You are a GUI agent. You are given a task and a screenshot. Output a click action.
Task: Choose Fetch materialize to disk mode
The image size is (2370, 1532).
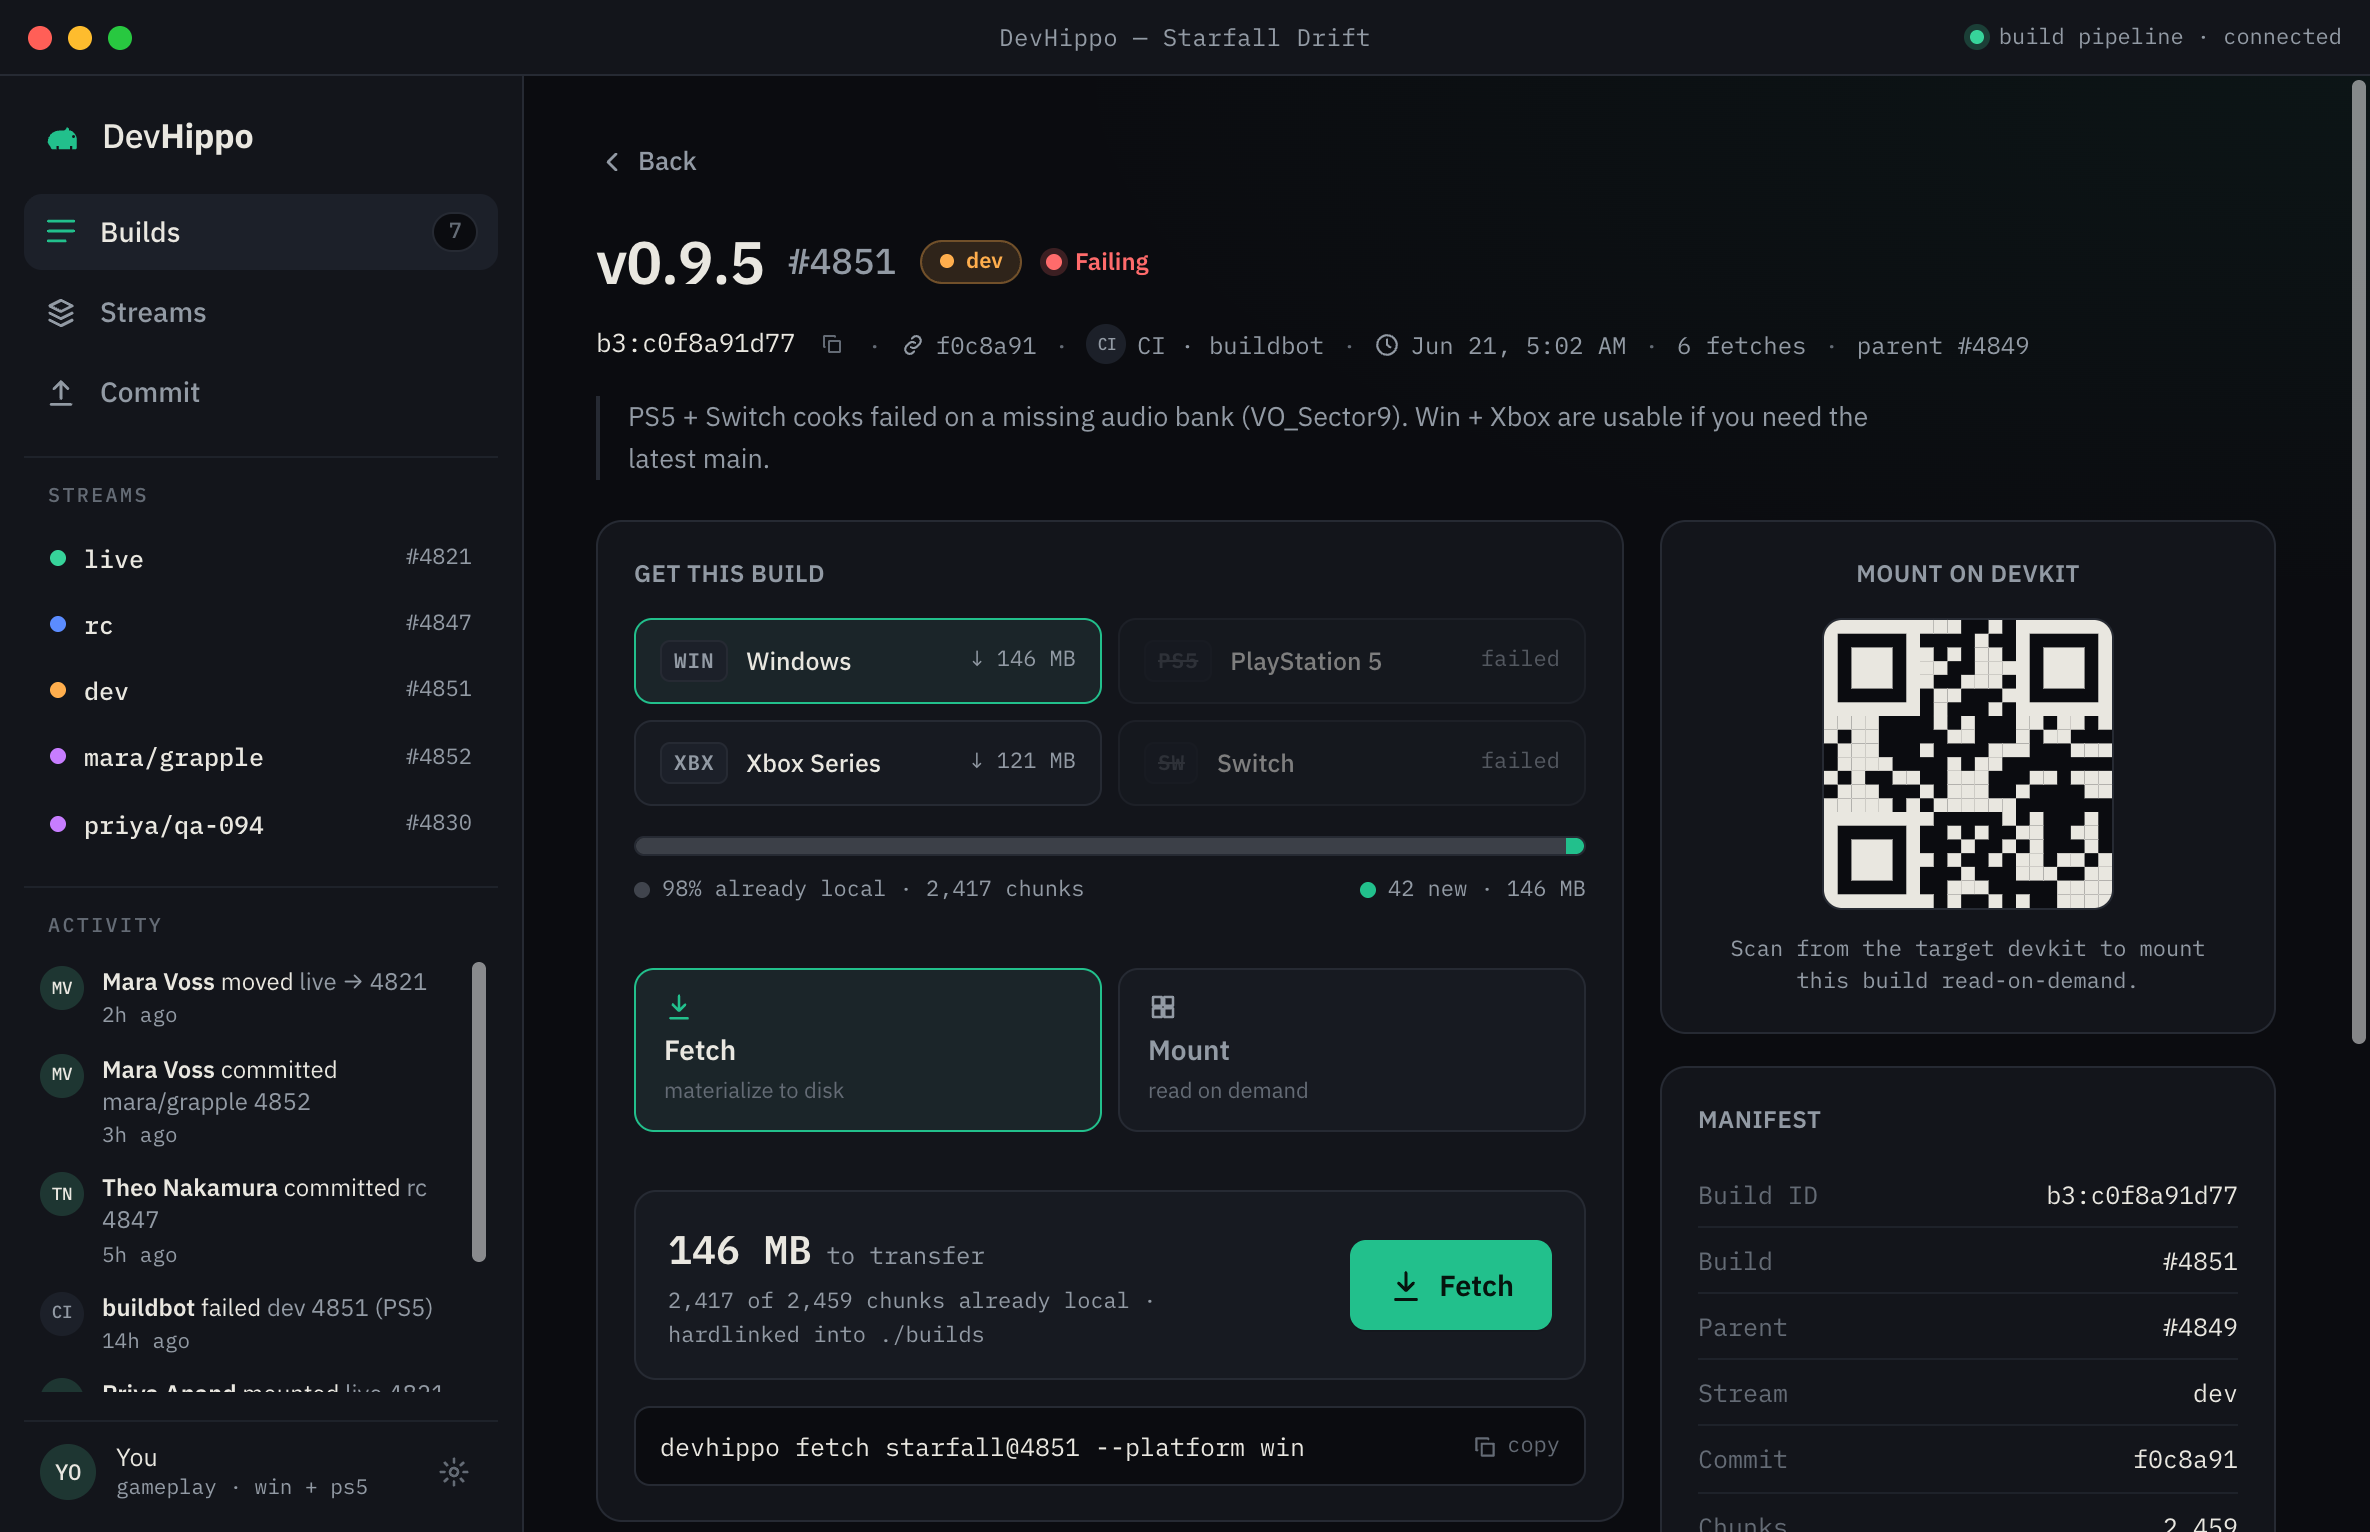[x=867, y=1050]
